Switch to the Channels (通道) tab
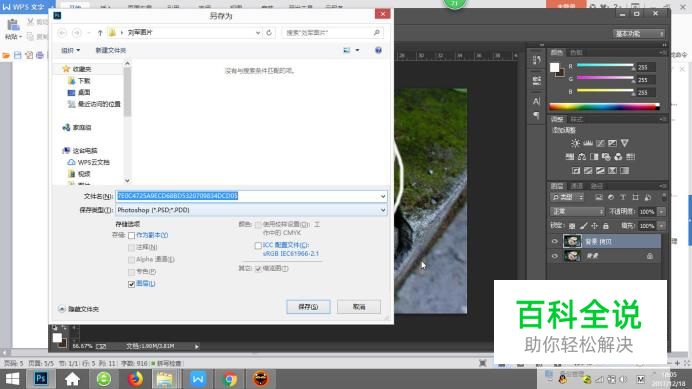The image size is (692, 389). point(577,186)
